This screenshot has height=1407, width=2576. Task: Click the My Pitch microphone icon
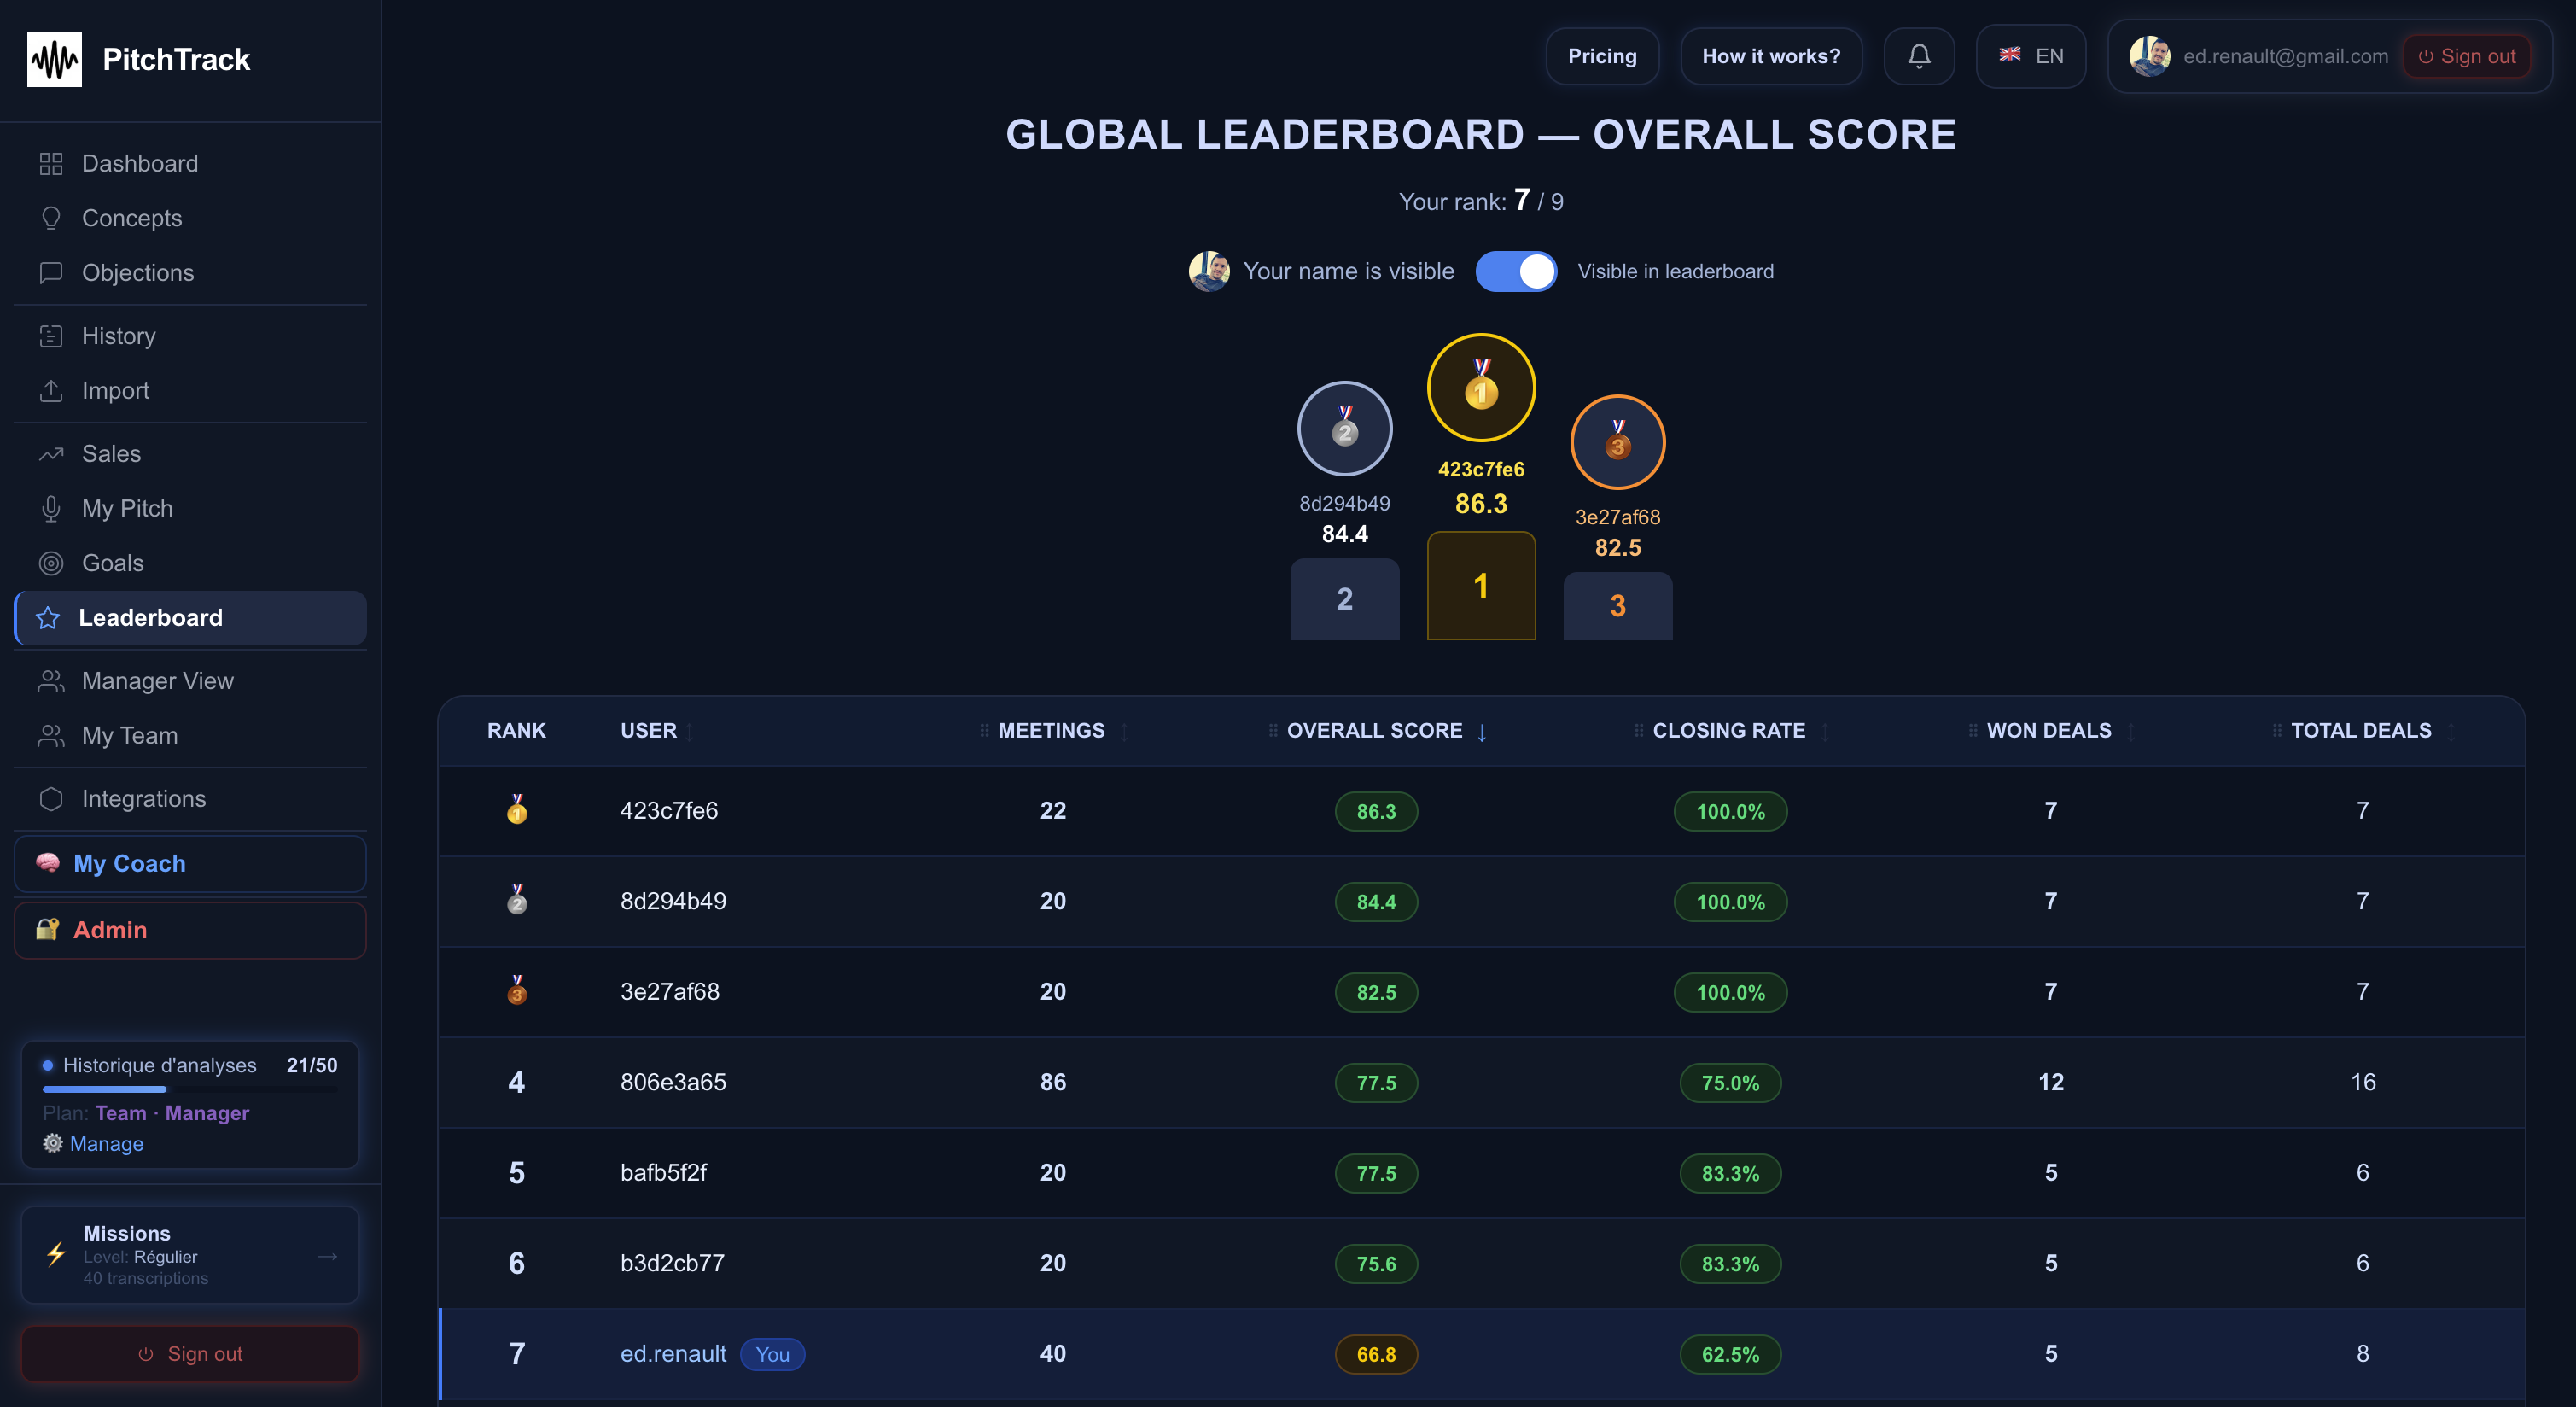pos(51,508)
